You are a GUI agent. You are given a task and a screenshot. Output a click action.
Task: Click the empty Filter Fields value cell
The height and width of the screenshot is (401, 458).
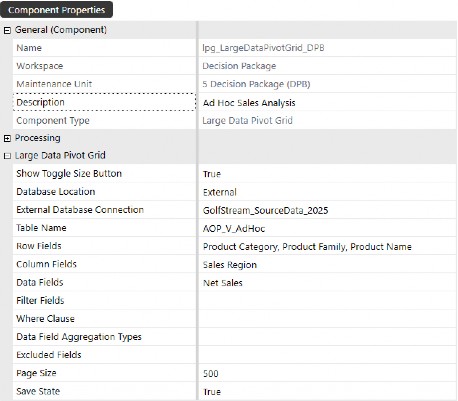[327, 301]
